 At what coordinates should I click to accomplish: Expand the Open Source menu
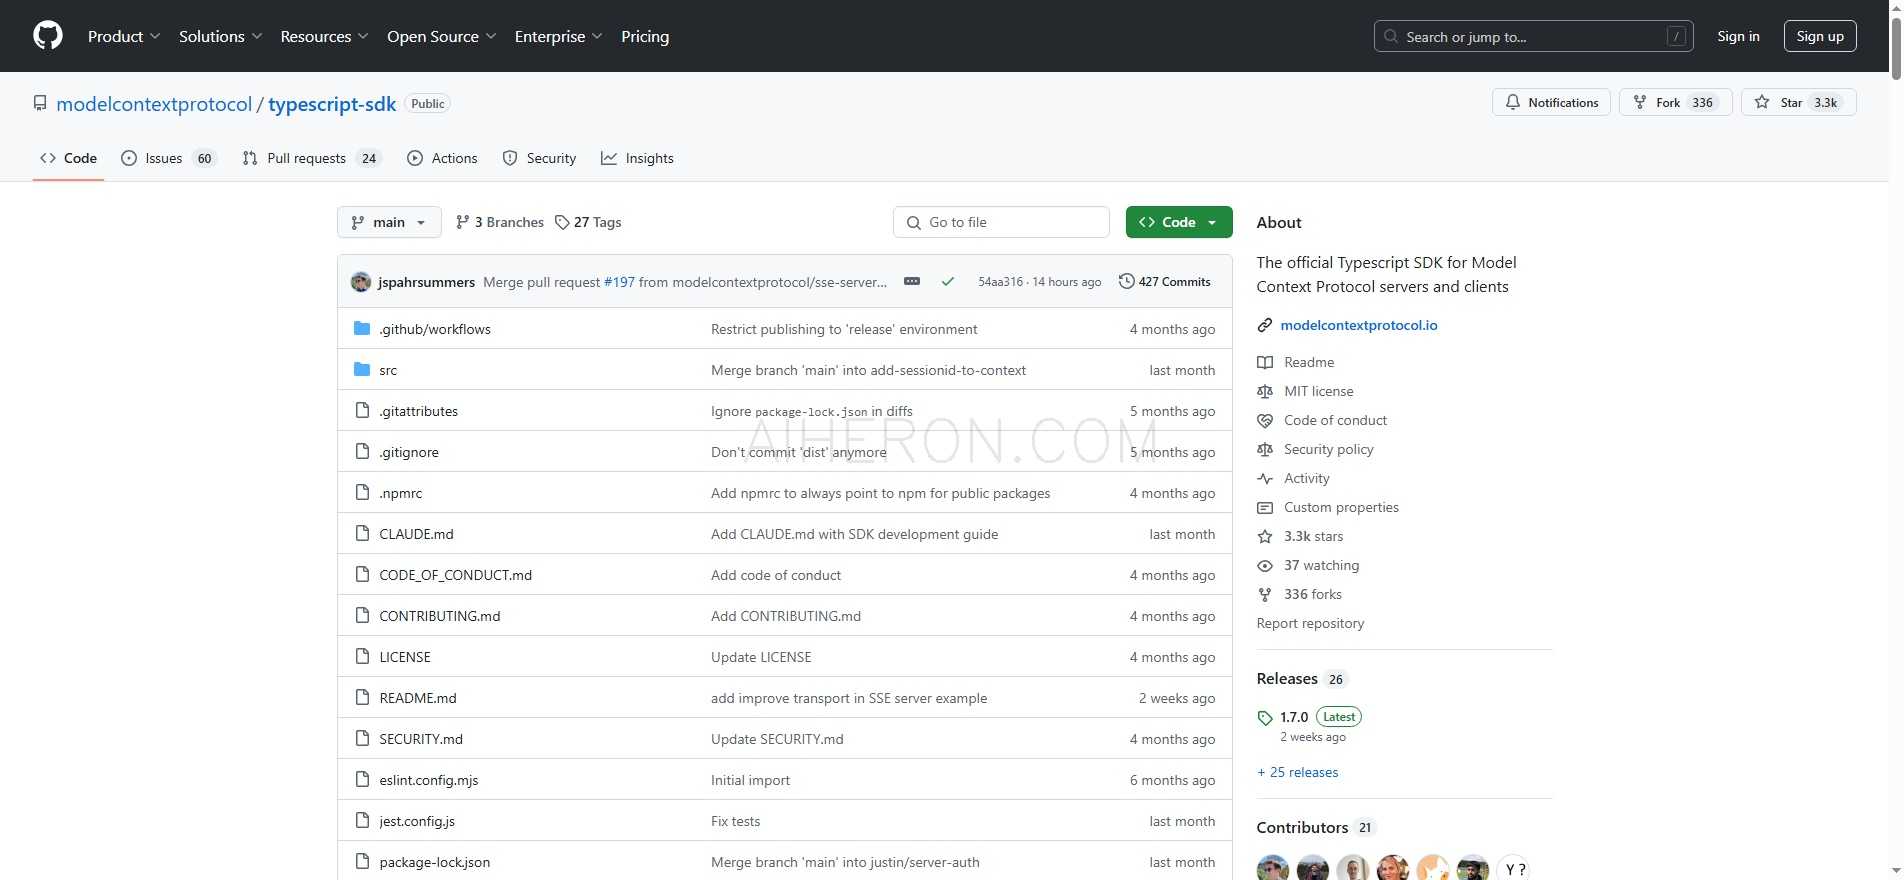pyautogui.click(x=441, y=36)
